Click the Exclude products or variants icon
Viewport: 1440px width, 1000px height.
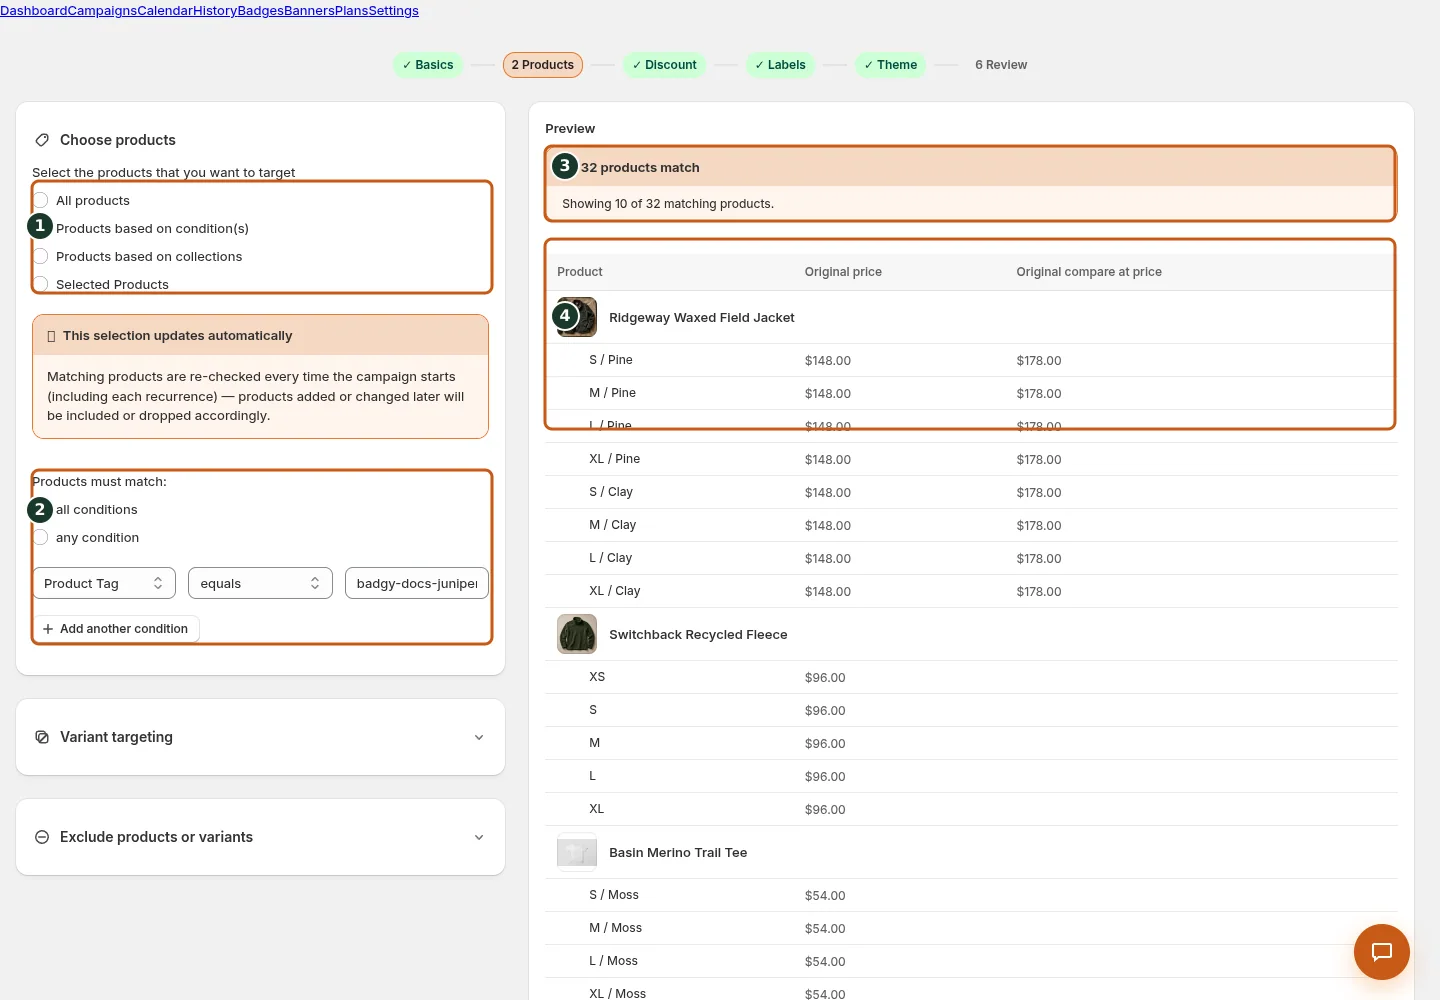coord(42,837)
